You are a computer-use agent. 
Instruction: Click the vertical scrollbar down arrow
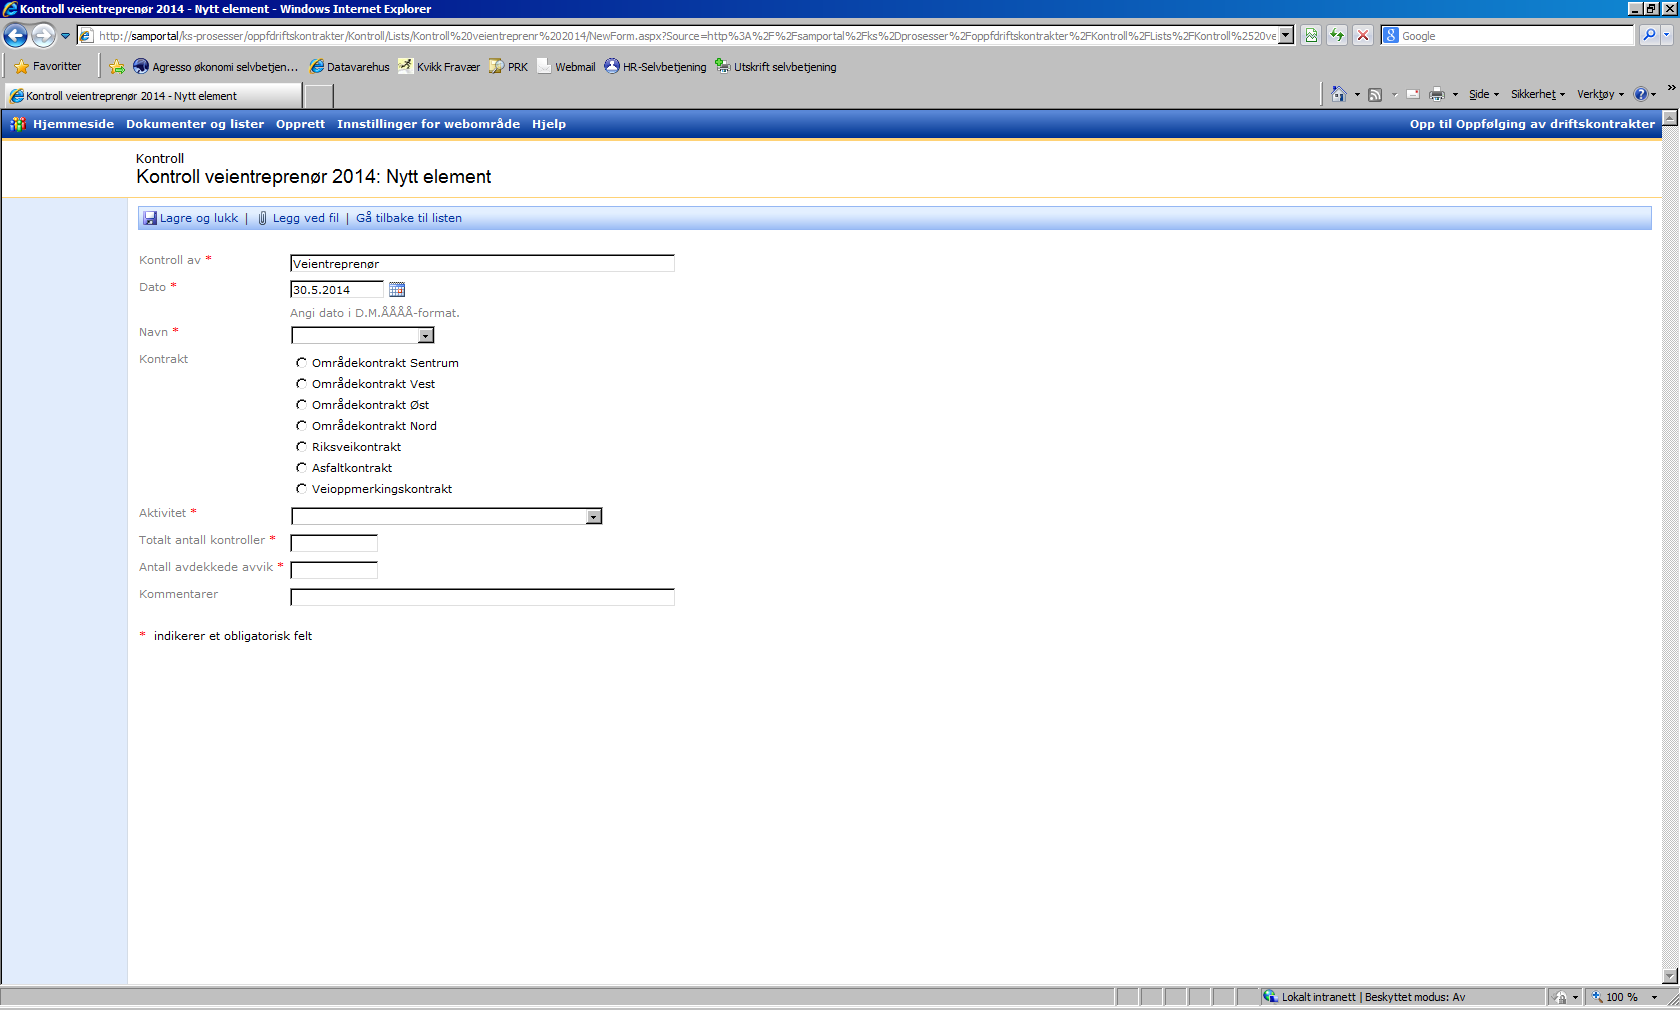pos(1670,976)
